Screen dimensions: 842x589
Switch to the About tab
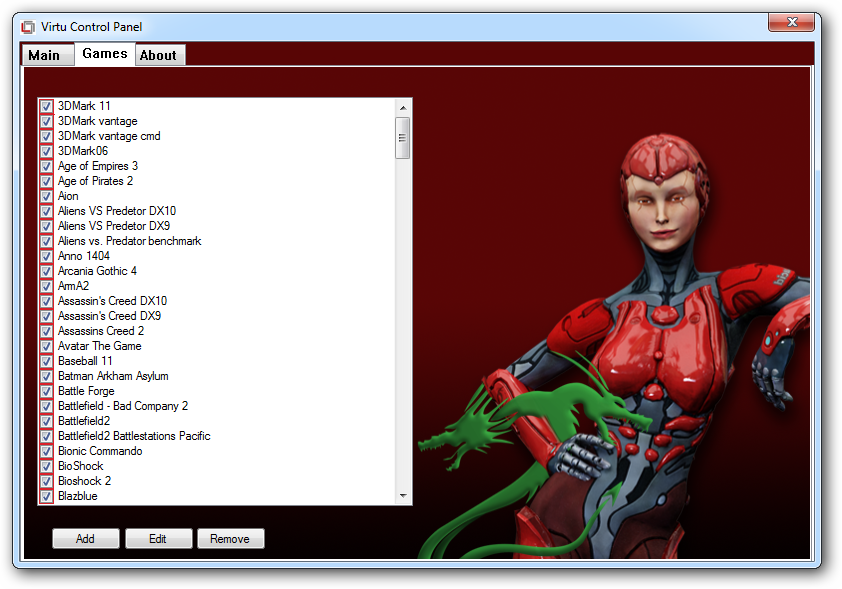[x=160, y=55]
